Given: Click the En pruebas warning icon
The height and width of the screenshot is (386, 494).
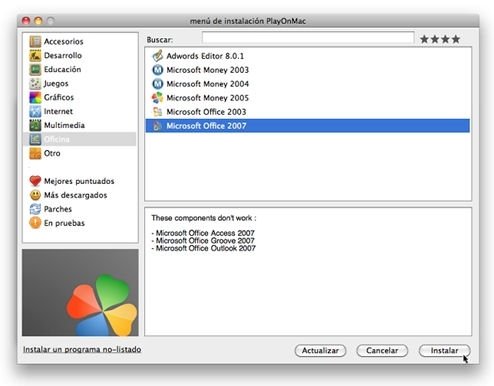Looking at the screenshot, I should tap(35, 223).
